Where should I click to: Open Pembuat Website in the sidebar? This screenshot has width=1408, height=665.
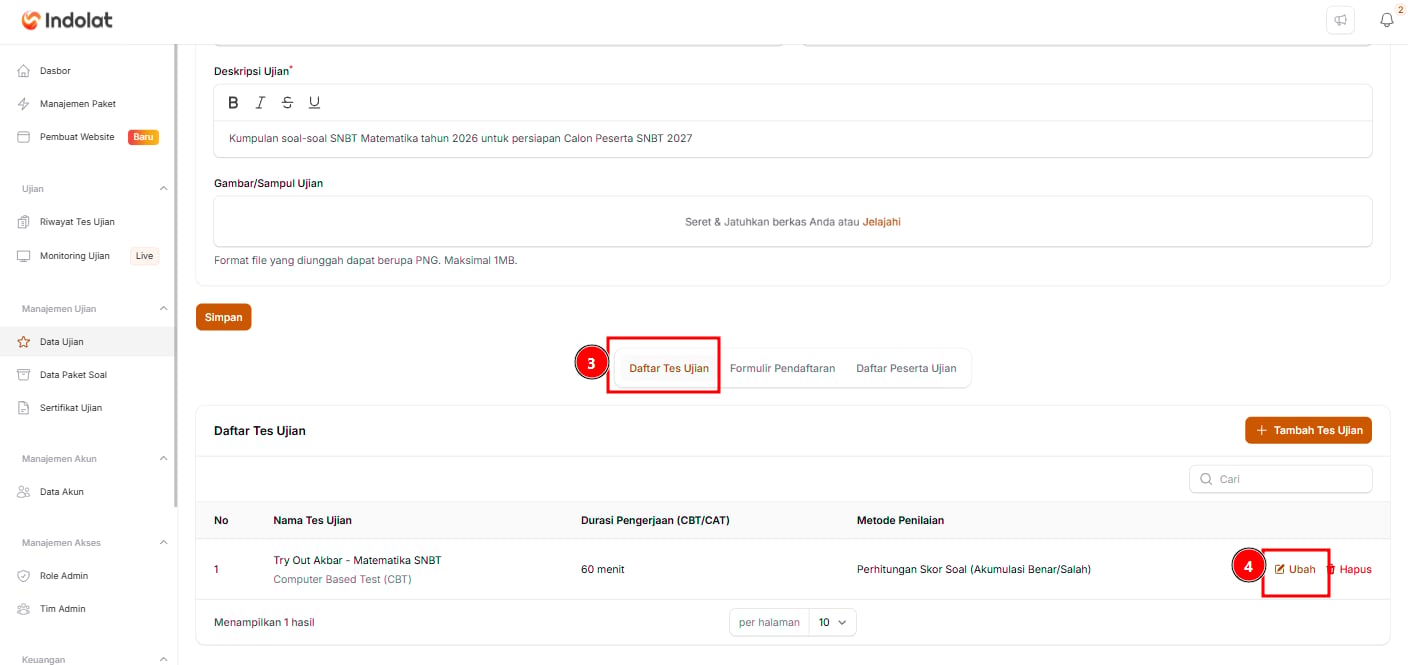[x=88, y=137]
